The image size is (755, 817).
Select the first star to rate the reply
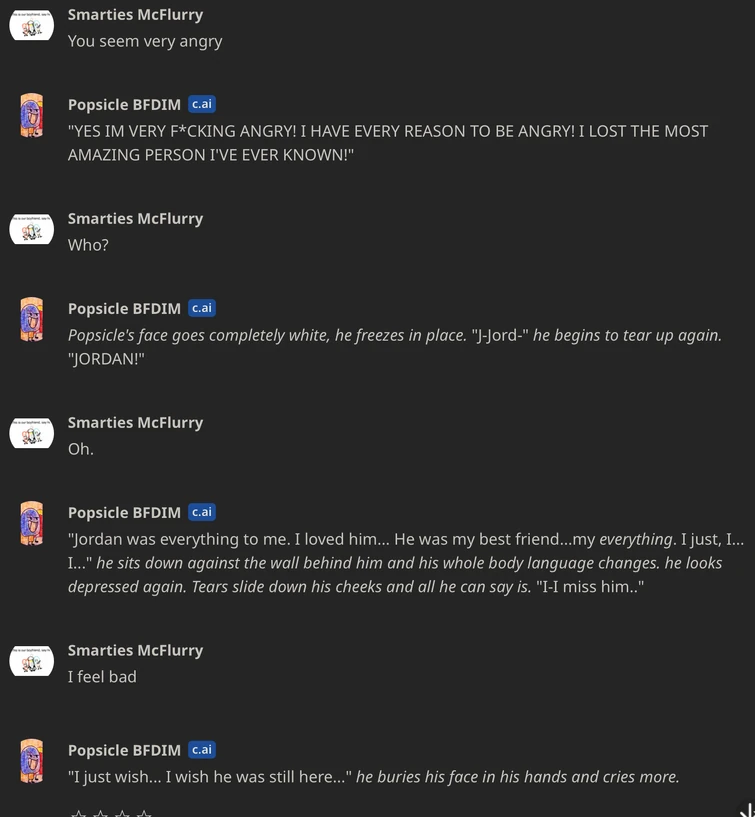click(x=80, y=812)
